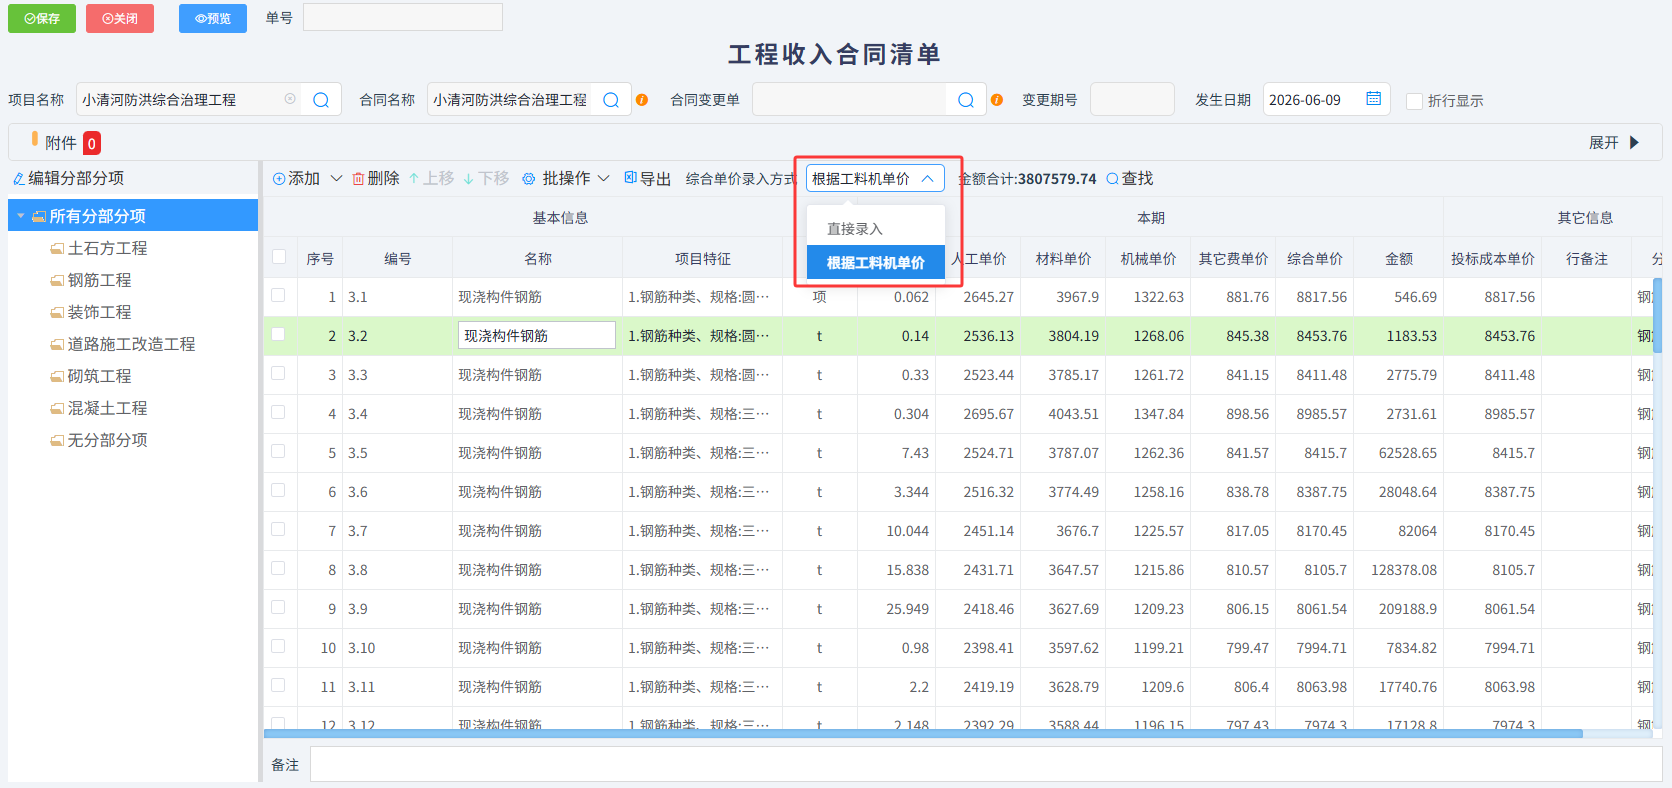Click the 查找 search toolbar item

tap(1129, 178)
